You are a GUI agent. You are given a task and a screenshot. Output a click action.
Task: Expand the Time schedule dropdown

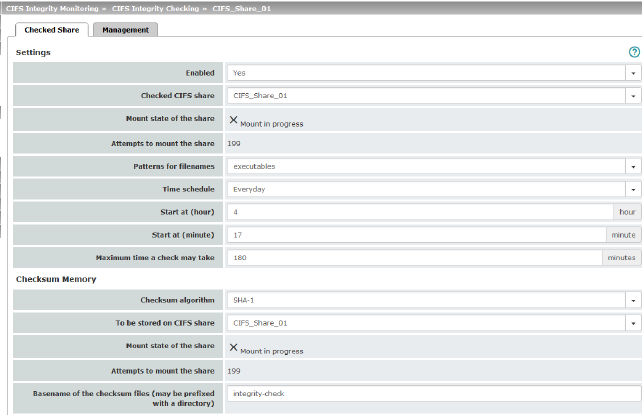point(633,188)
